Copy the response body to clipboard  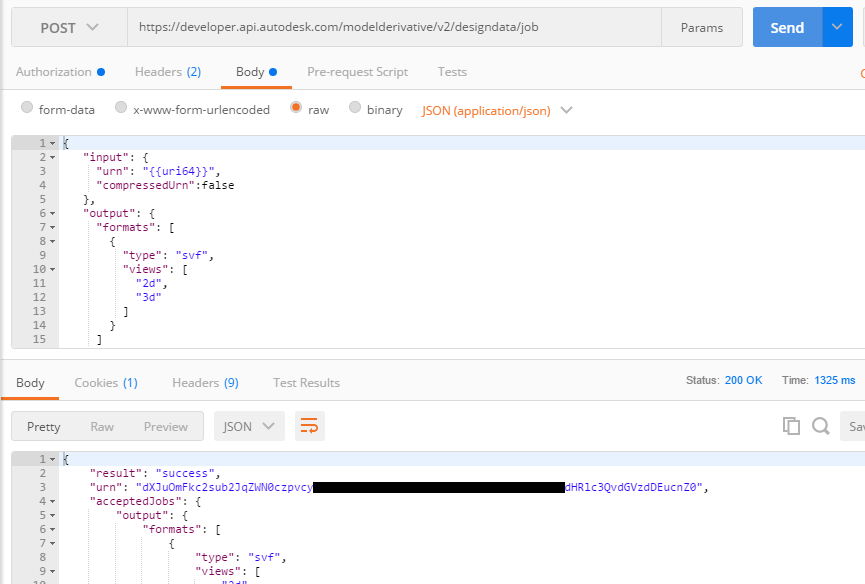[791, 425]
